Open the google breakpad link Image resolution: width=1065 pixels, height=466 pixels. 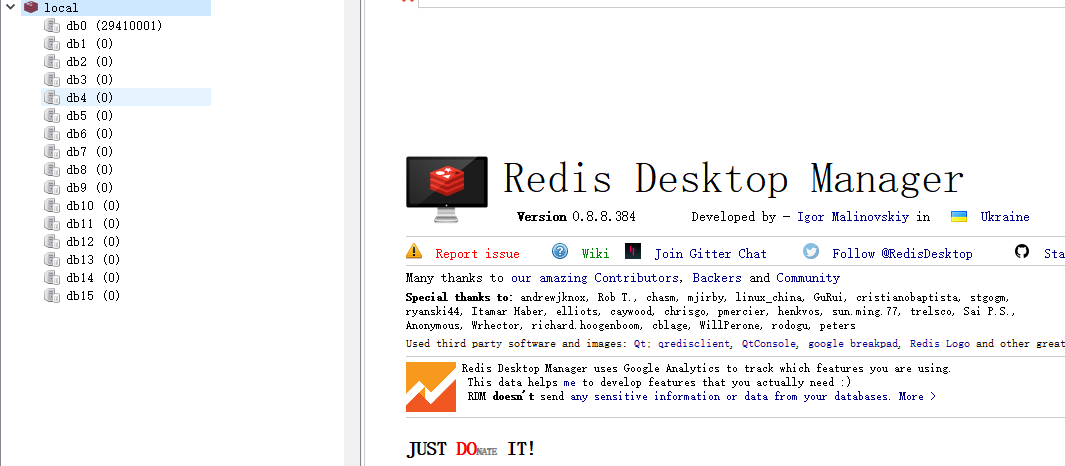tap(854, 344)
